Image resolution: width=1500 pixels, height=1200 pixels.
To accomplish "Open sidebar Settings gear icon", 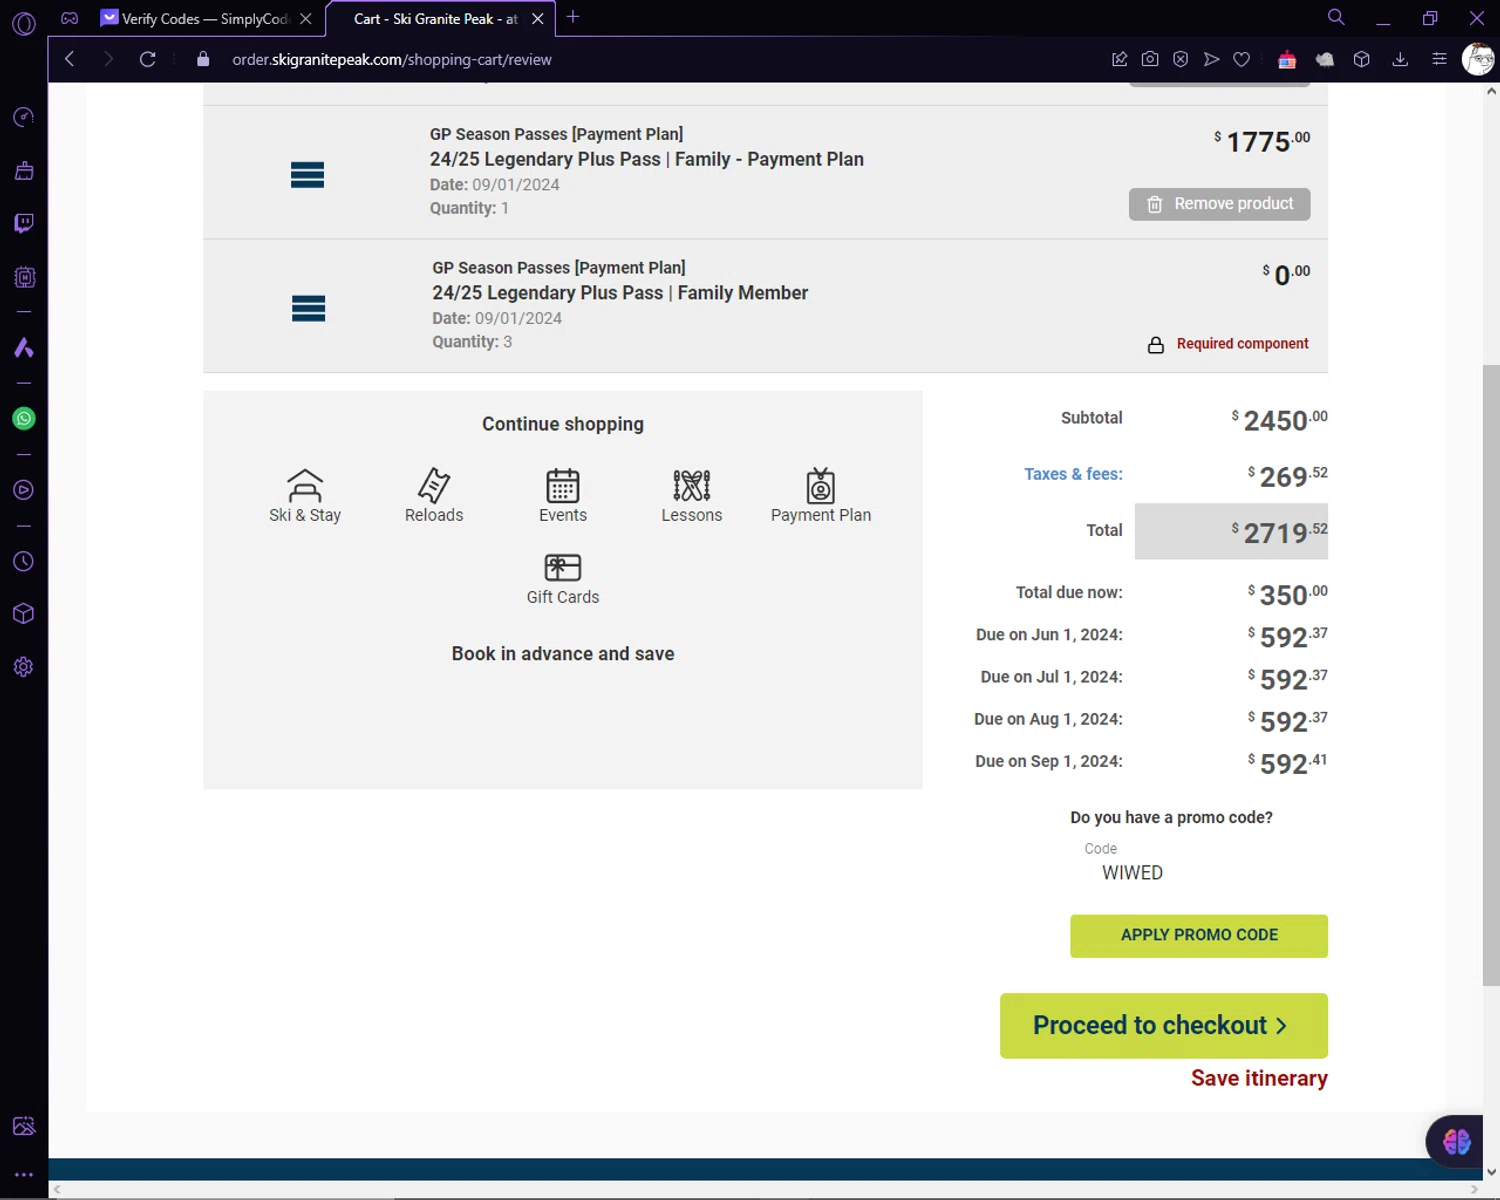I will (x=24, y=667).
